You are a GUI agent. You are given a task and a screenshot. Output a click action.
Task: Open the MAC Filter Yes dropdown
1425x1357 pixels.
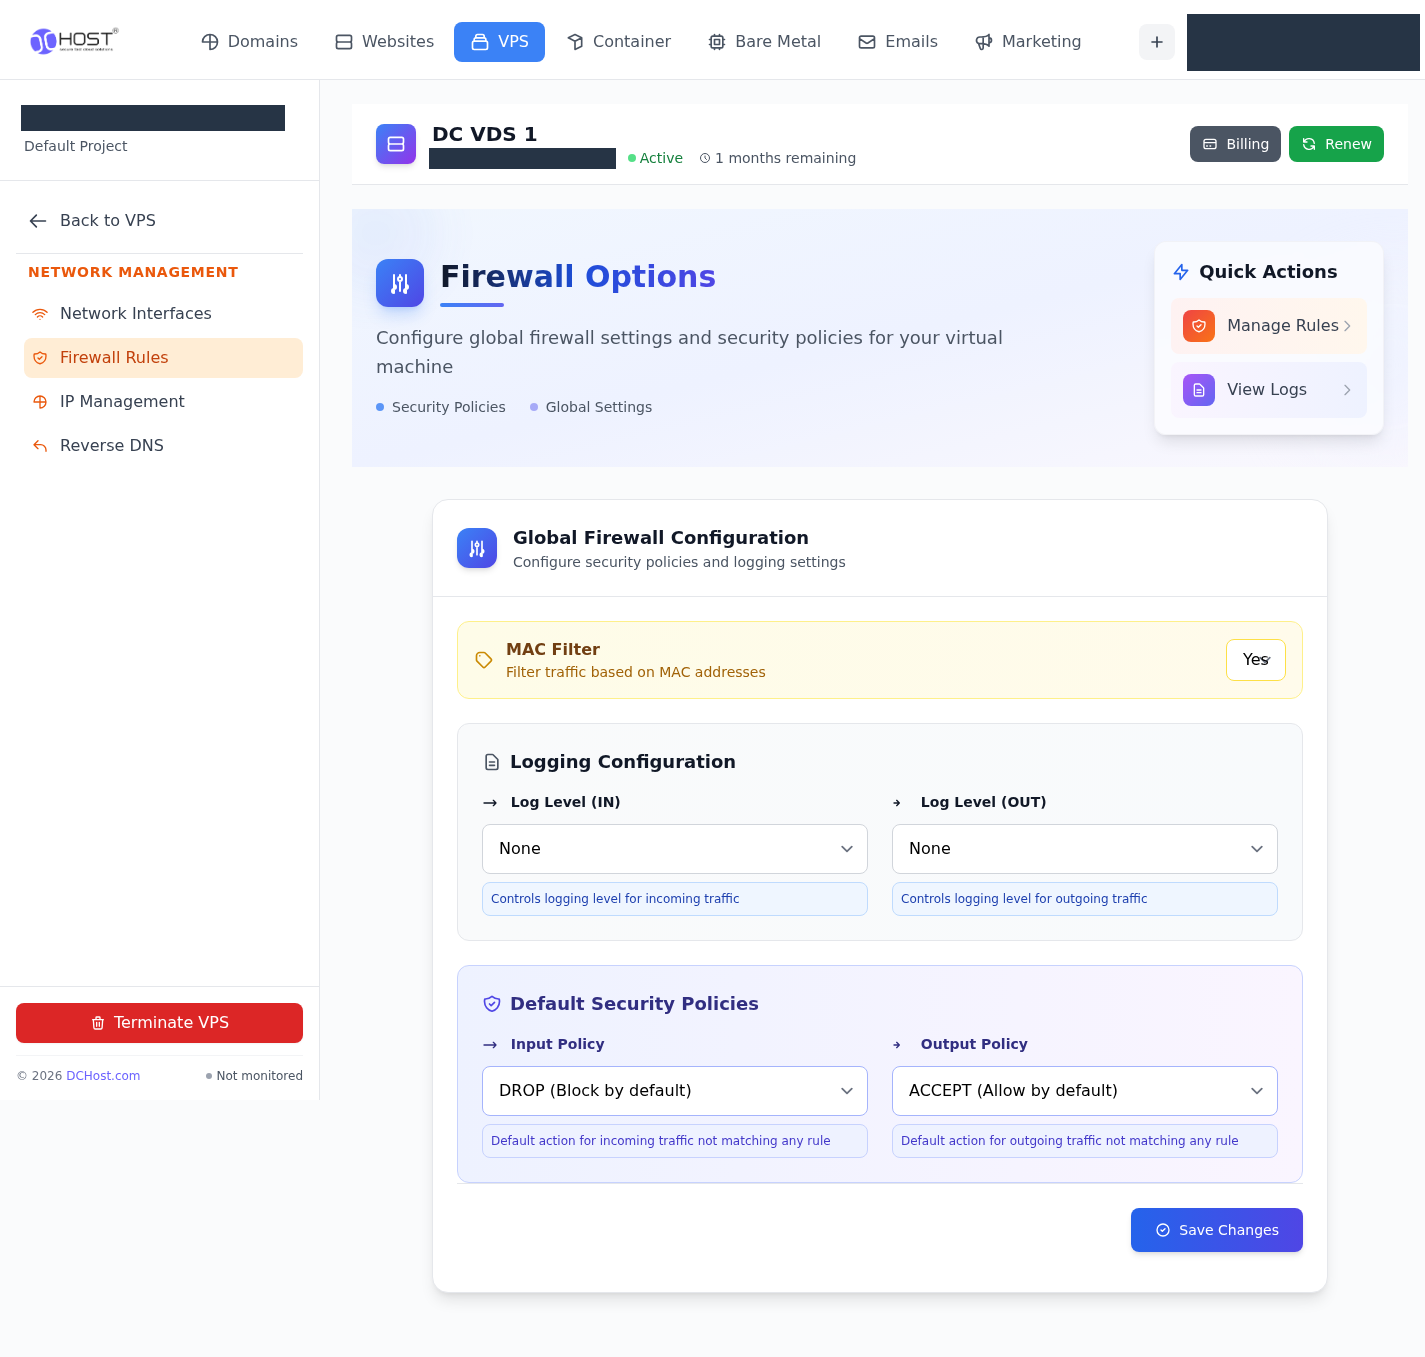point(1256,660)
